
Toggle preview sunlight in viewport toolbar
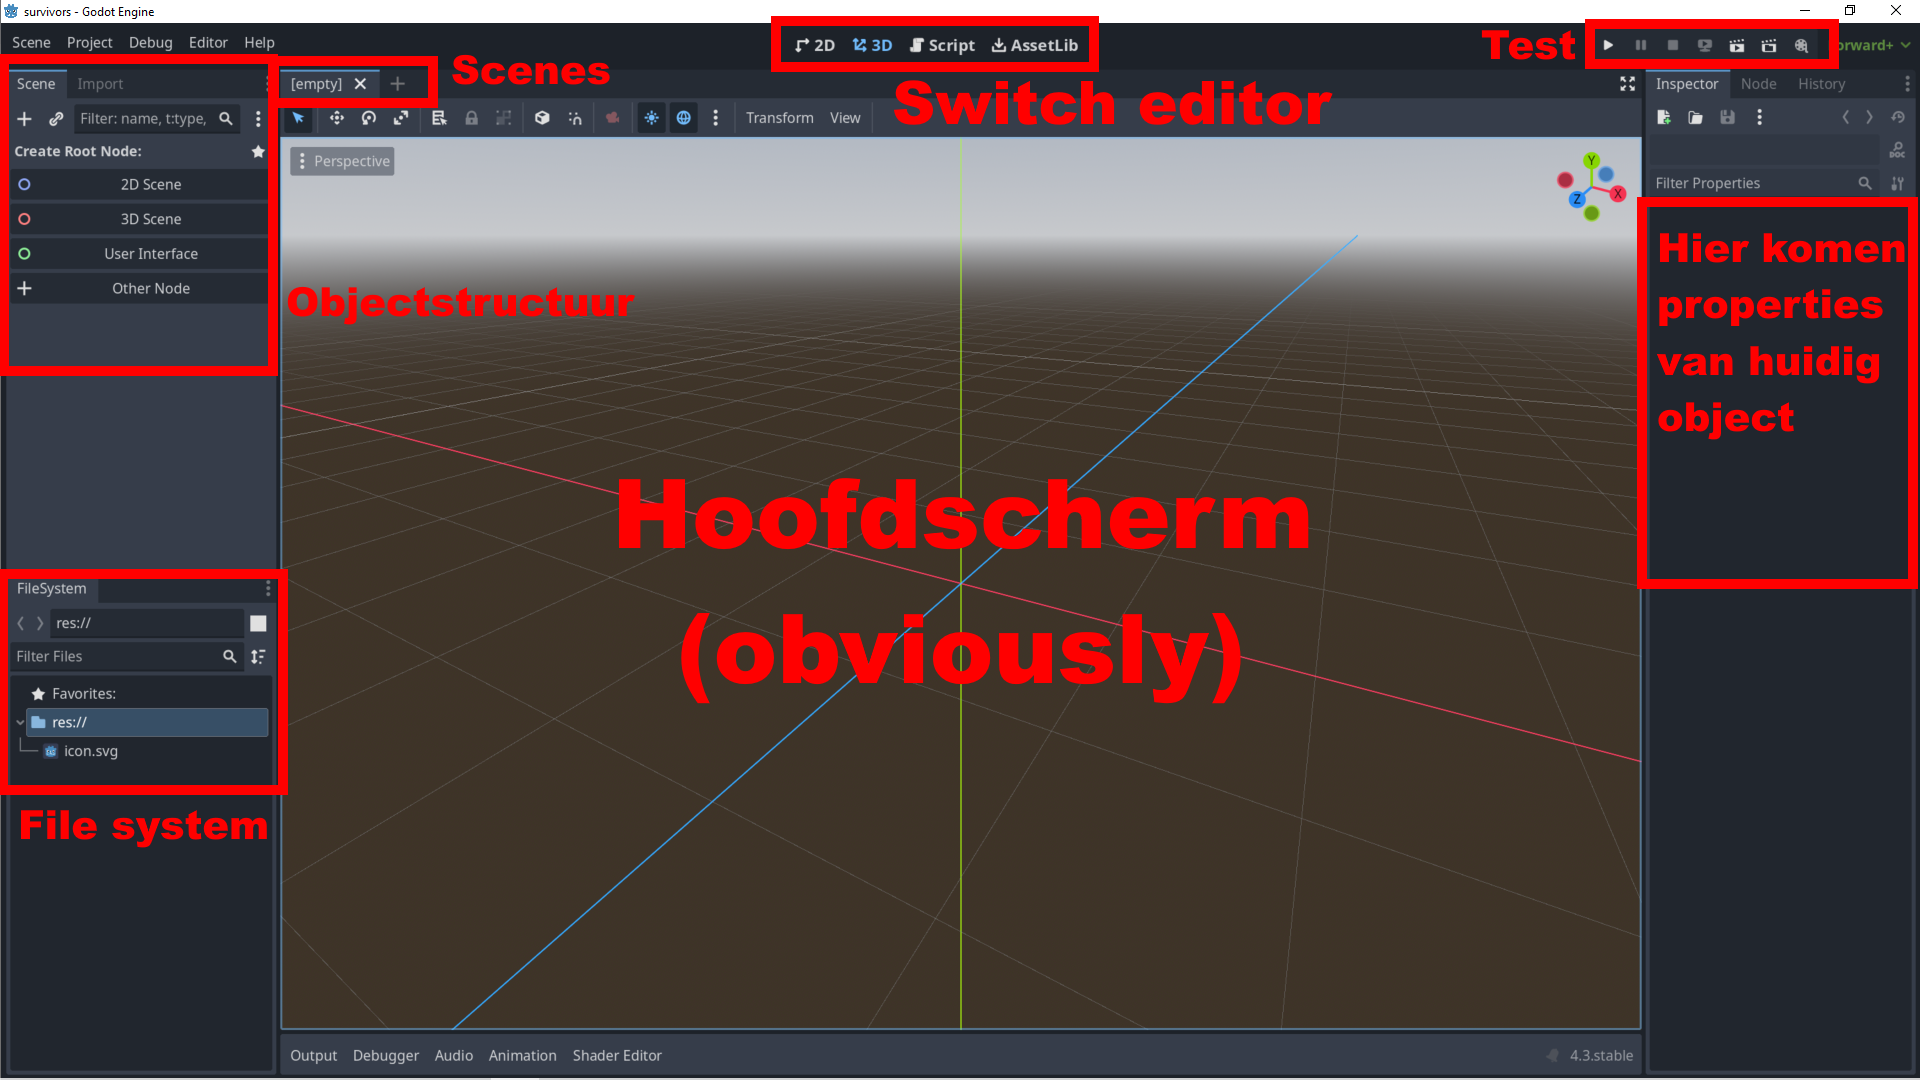click(x=651, y=118)
